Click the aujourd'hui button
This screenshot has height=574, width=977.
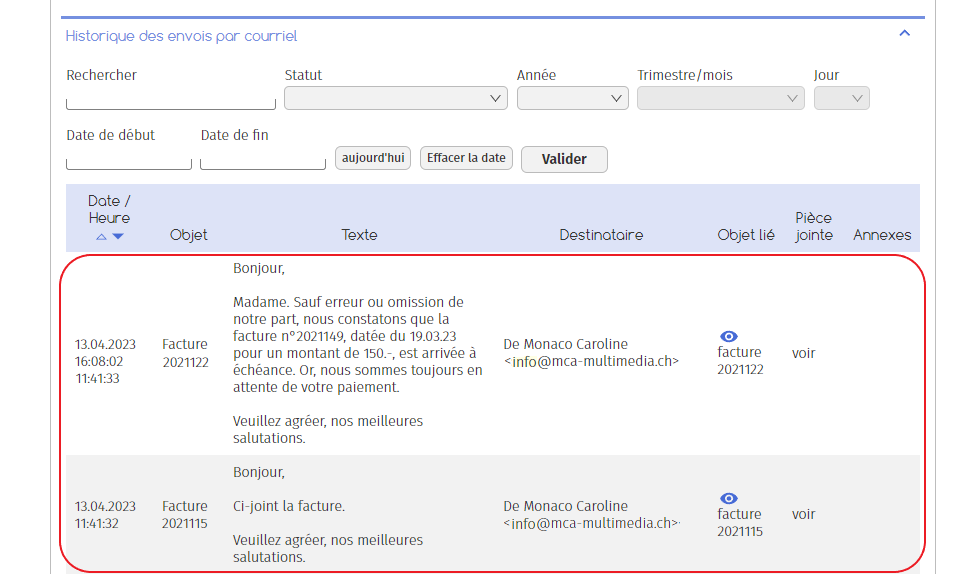pyautogui.click(x=373, y=158)
